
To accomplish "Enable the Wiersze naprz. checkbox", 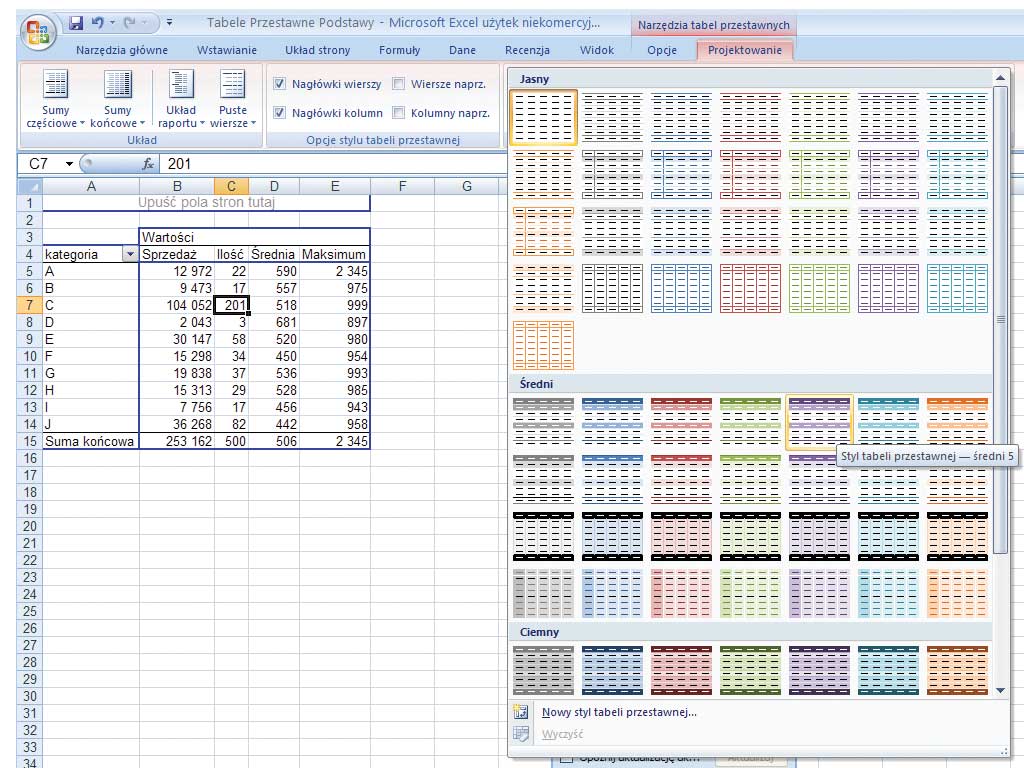I will click(x=399, y=85).
